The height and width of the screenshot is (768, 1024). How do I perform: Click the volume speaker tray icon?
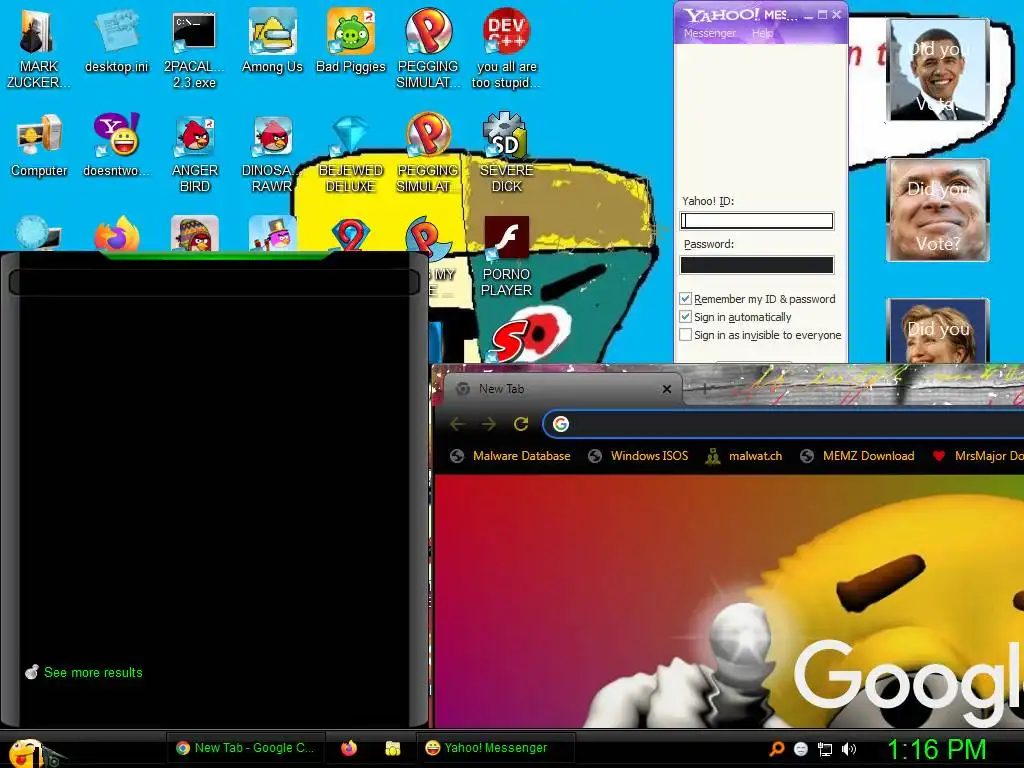coord(849,749)
